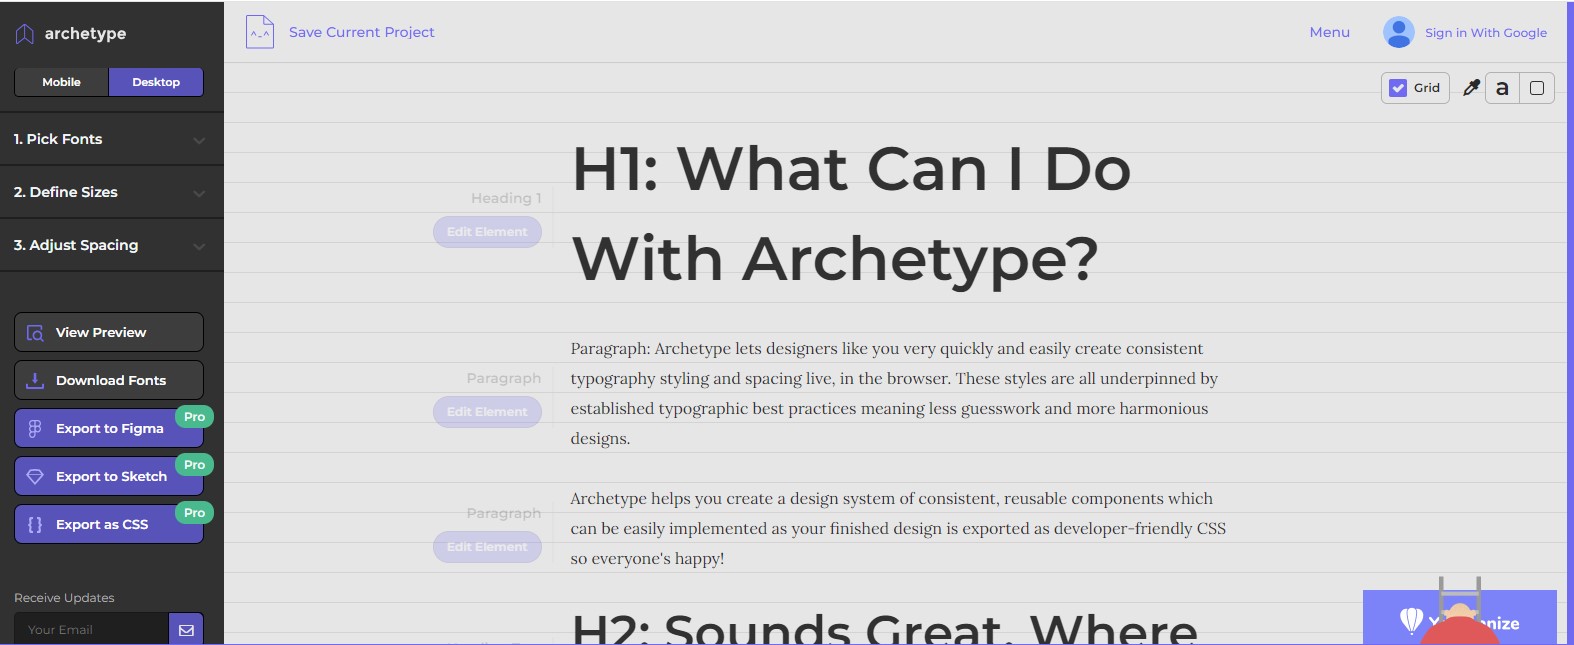
Task: Open the Menu link
Action: pos(1329,32)
